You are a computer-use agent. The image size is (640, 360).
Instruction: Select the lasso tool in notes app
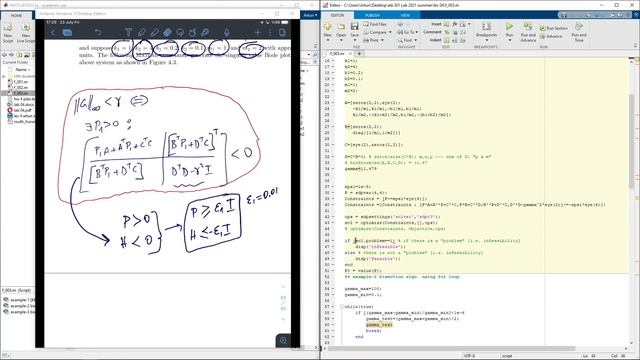[180, 32]
